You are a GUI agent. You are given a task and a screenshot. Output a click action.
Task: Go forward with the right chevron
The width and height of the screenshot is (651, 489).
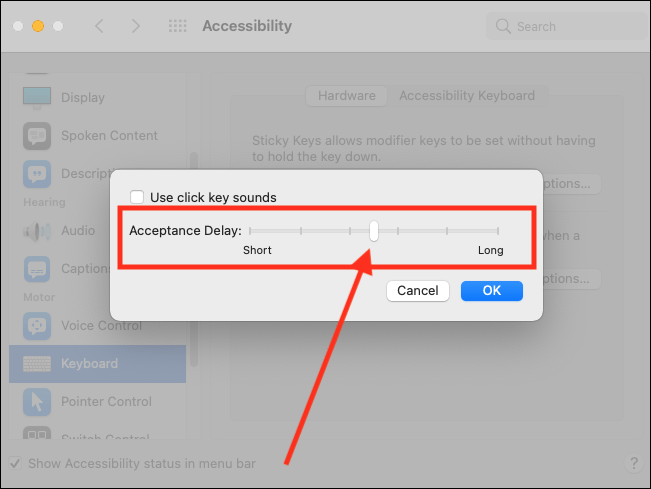[x=136, y=26]
